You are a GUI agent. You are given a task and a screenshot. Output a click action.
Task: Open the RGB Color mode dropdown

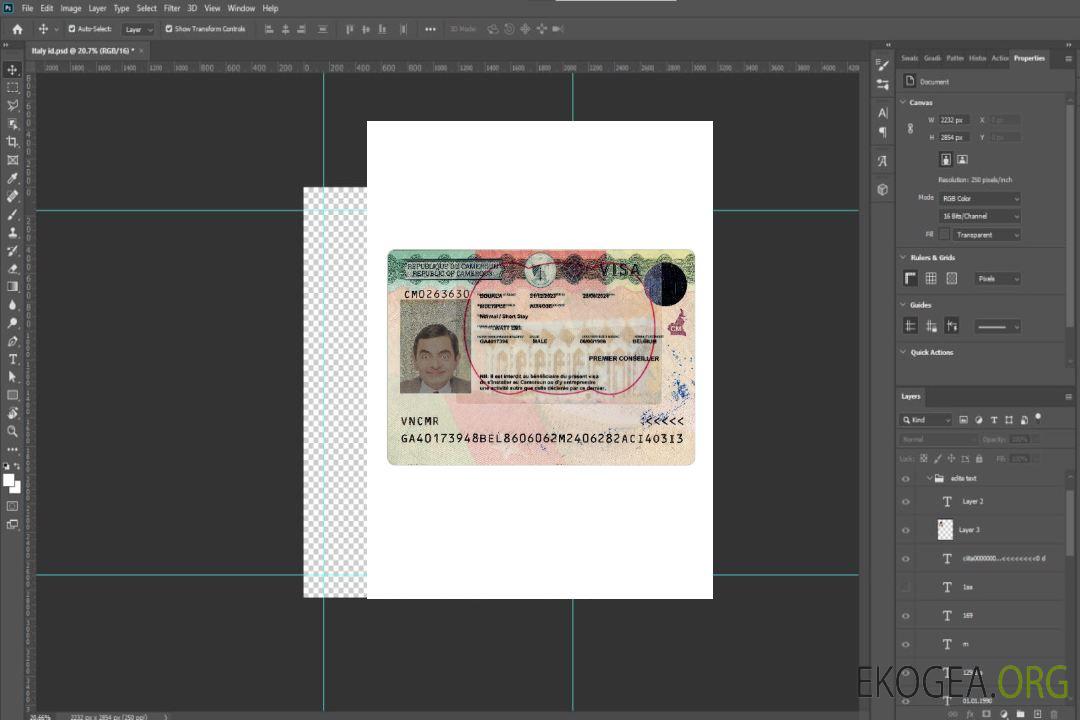[x=979, y=198]
